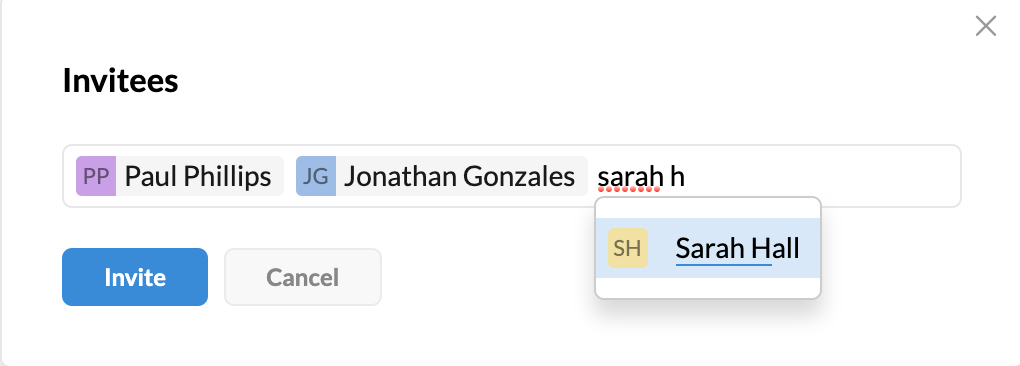Viewport: 1020px width, 366px height.
Task: Click the PP avatar for Paul Phillips
Action: click(x=96, y=176)
